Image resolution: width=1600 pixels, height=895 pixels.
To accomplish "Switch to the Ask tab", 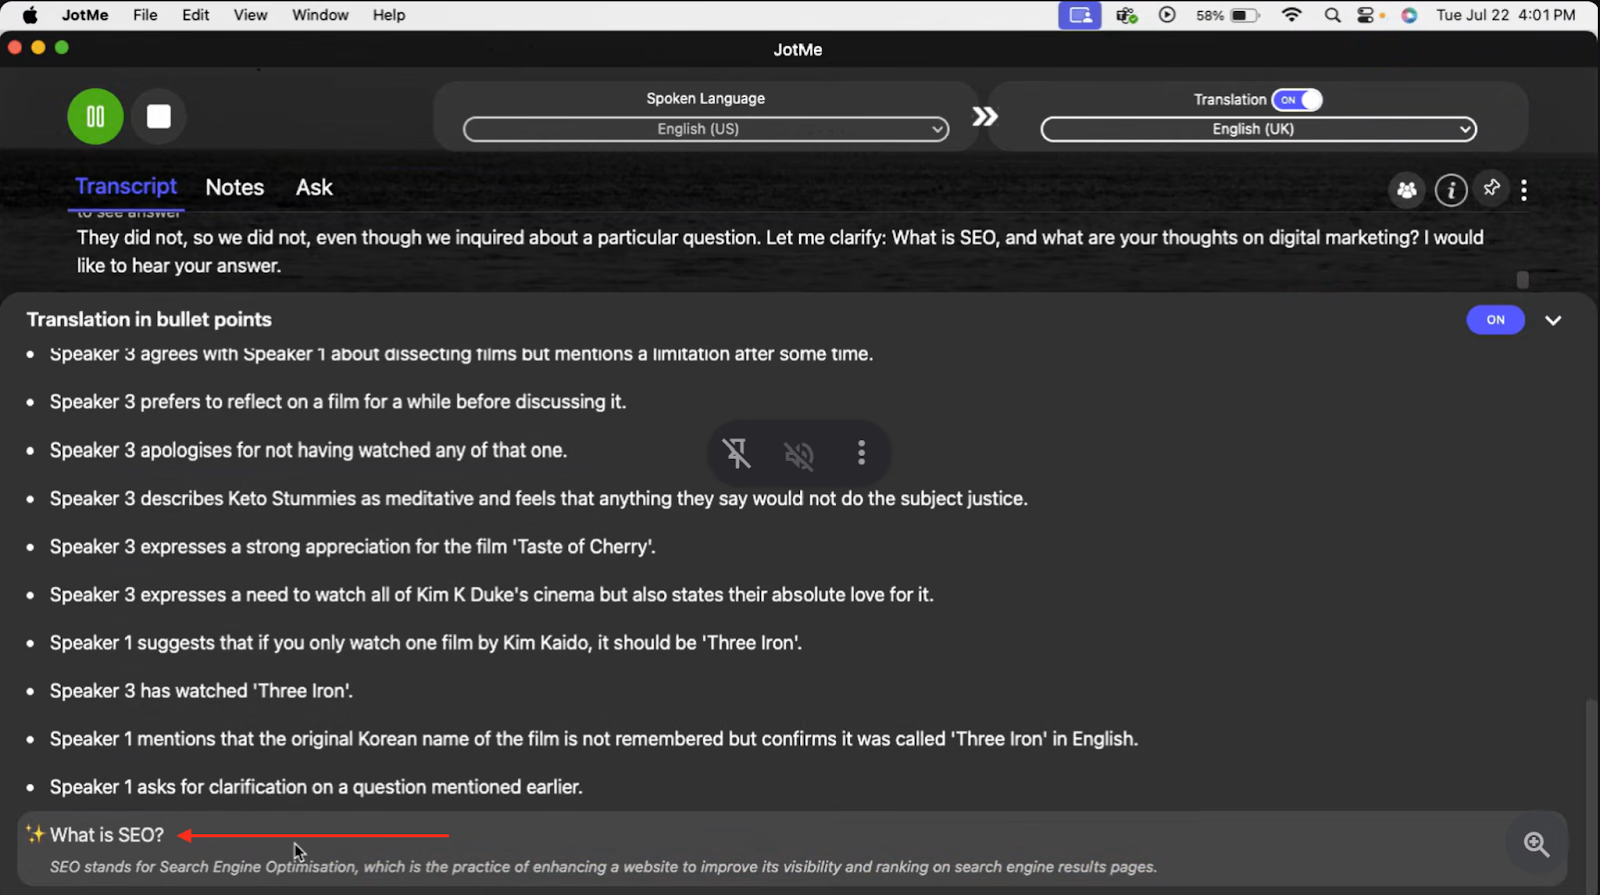I will pyautogui.click(x=314, y=187).
